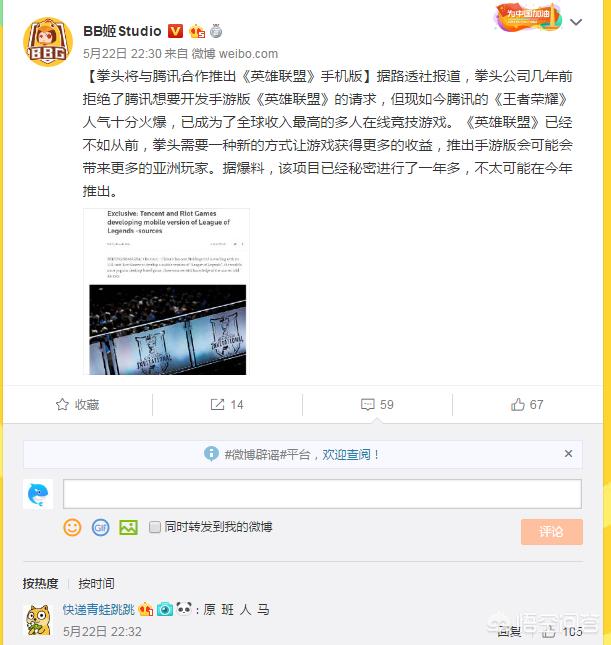Add a GIF to the comment
The width and height of the screenshot is (611, 645).
tap(100, 527)
